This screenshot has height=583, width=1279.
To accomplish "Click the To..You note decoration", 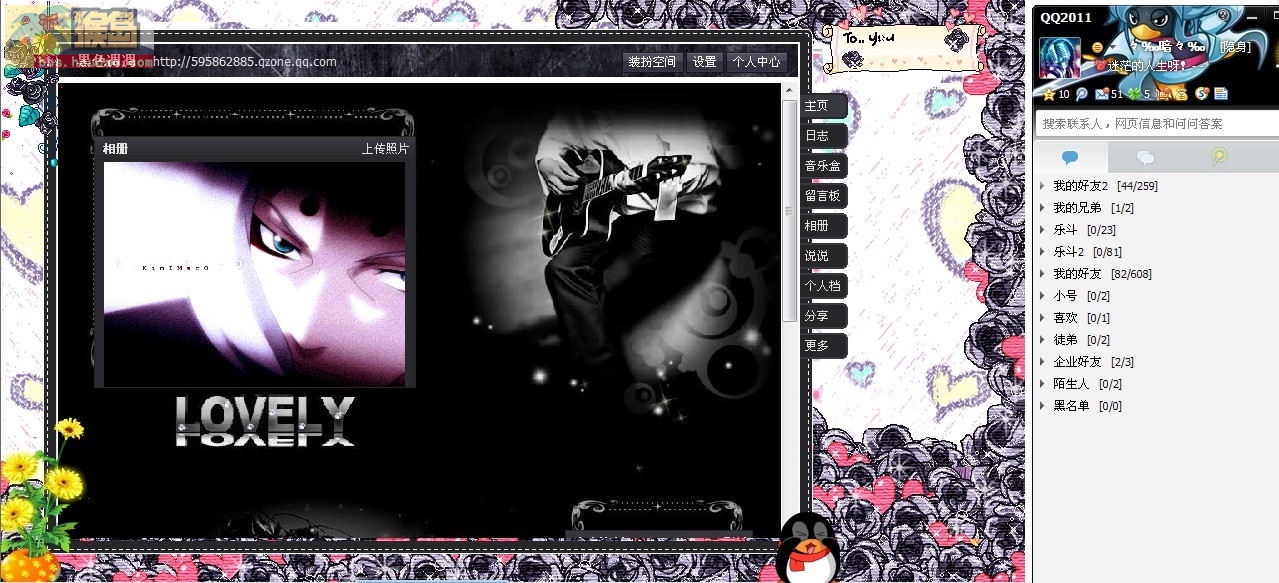I will (x=904, y=48).
